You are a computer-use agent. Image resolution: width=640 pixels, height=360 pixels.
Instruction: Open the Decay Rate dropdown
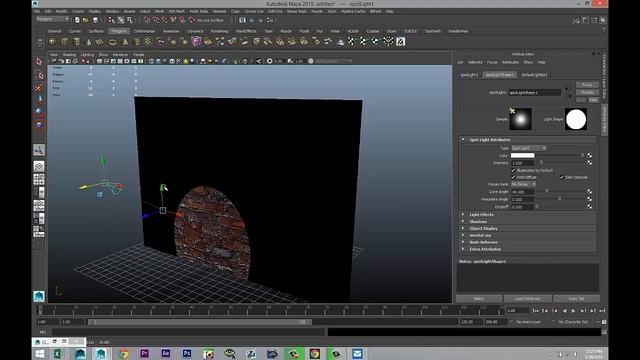(524, 184)
